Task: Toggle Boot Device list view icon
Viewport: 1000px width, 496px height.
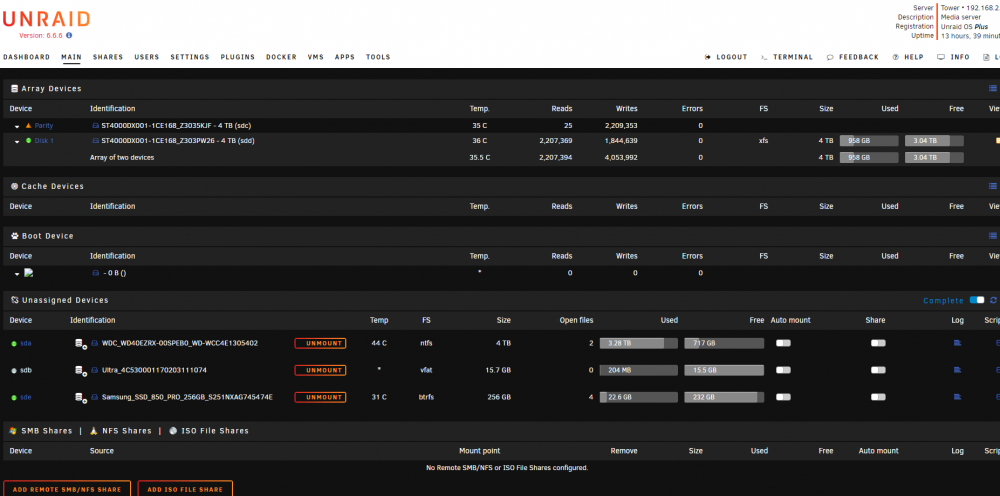Action: pos(992,236)
